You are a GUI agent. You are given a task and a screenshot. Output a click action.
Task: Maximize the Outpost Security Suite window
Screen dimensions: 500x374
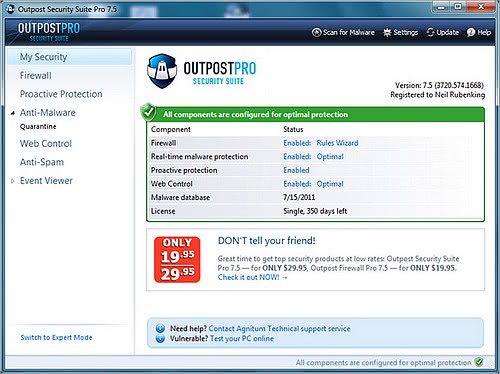click(x=458, y=7)
